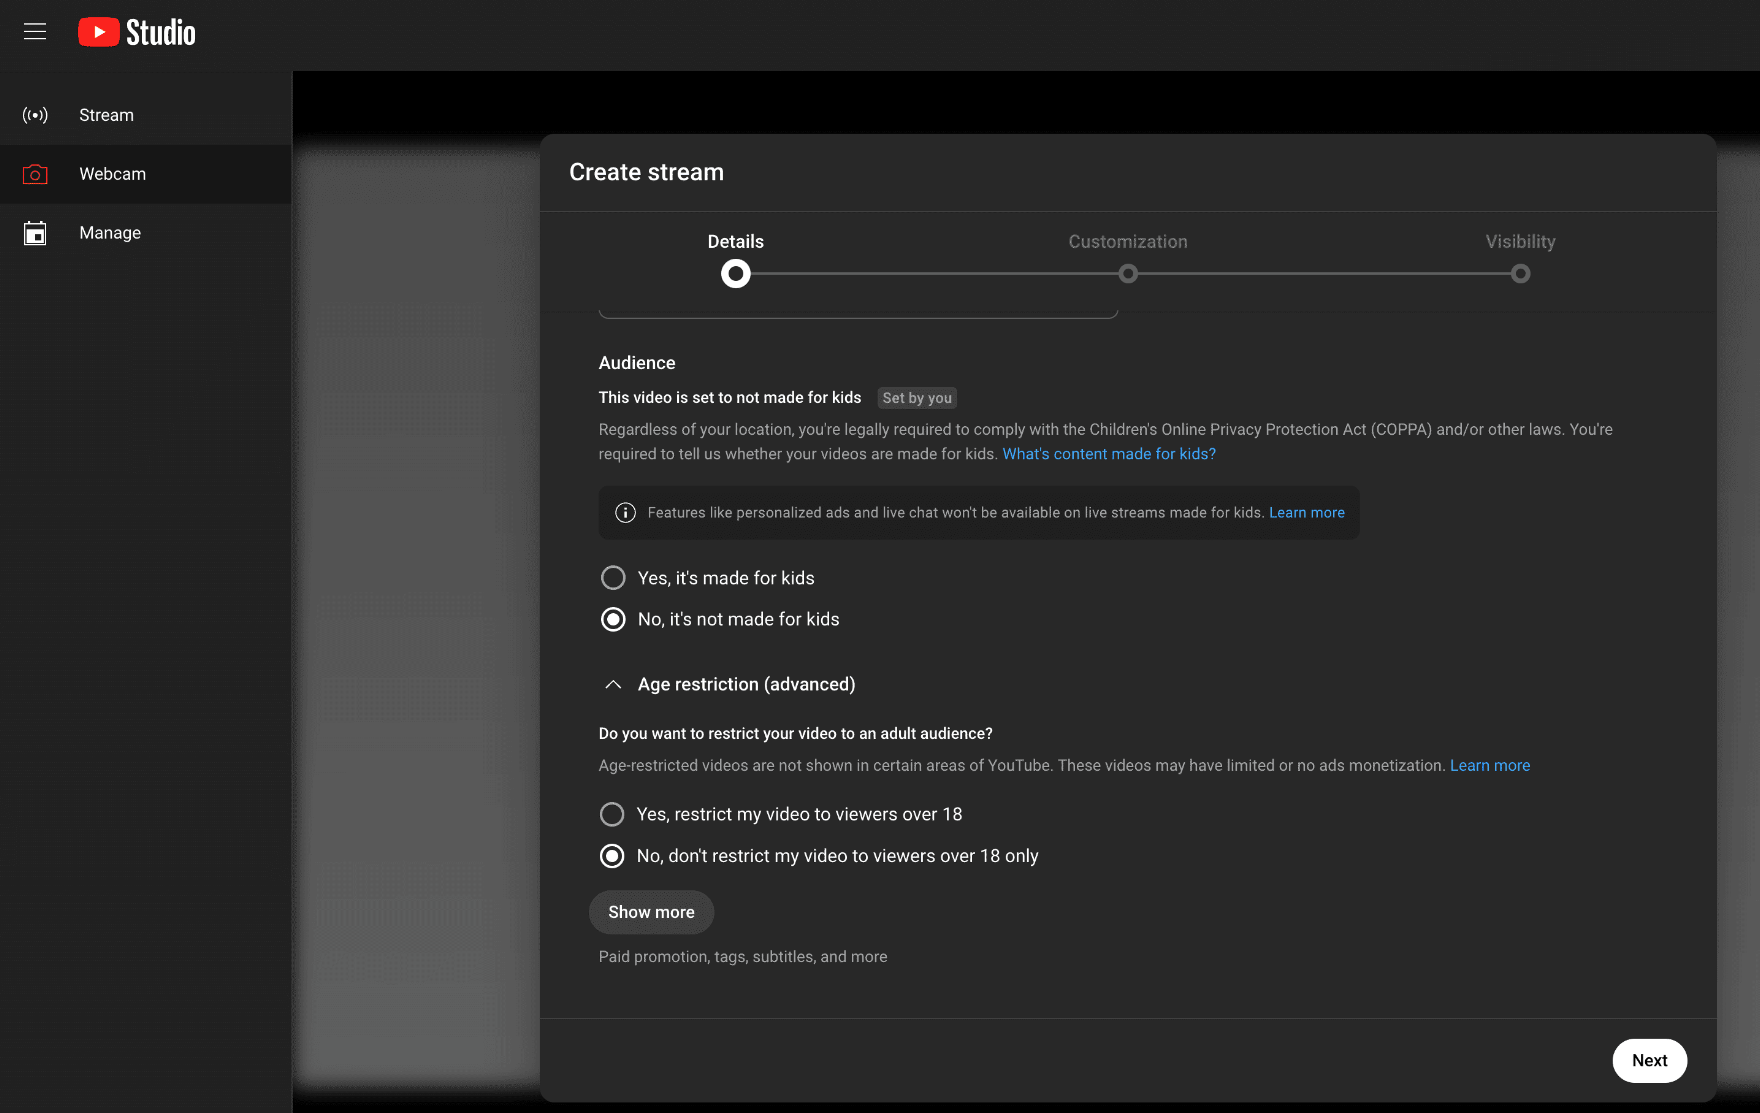Collapse the Age restriction advanced section

click(613, 684)
